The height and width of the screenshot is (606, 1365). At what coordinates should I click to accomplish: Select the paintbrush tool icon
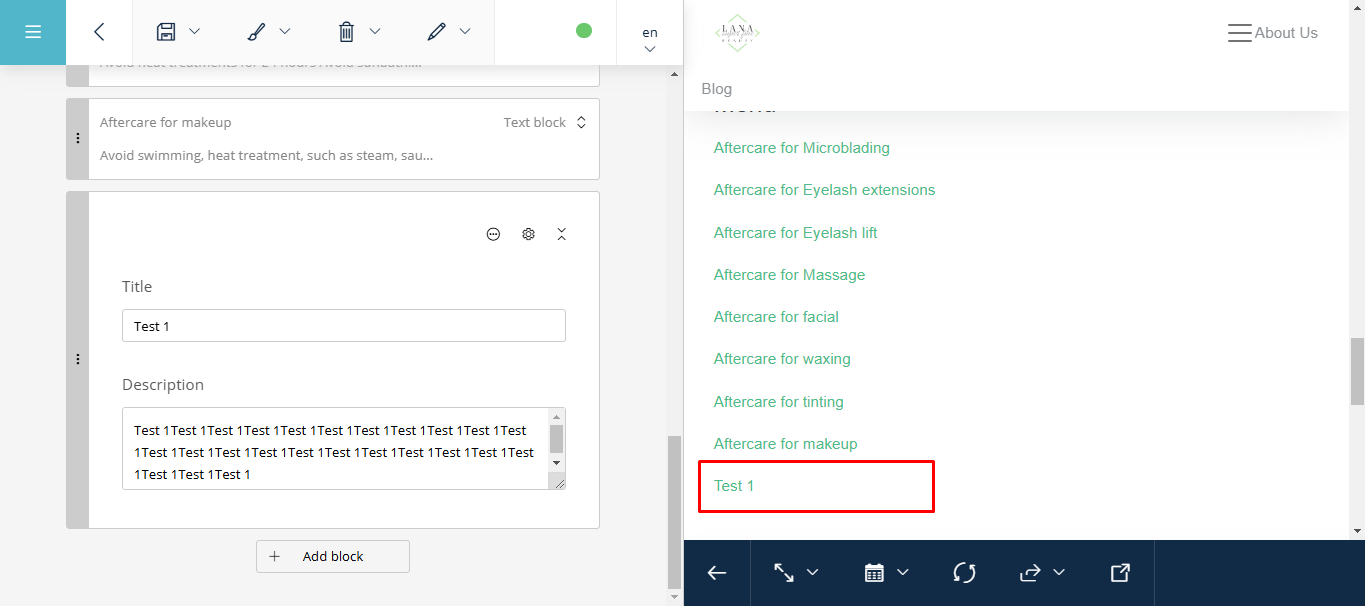pos(256,32)
